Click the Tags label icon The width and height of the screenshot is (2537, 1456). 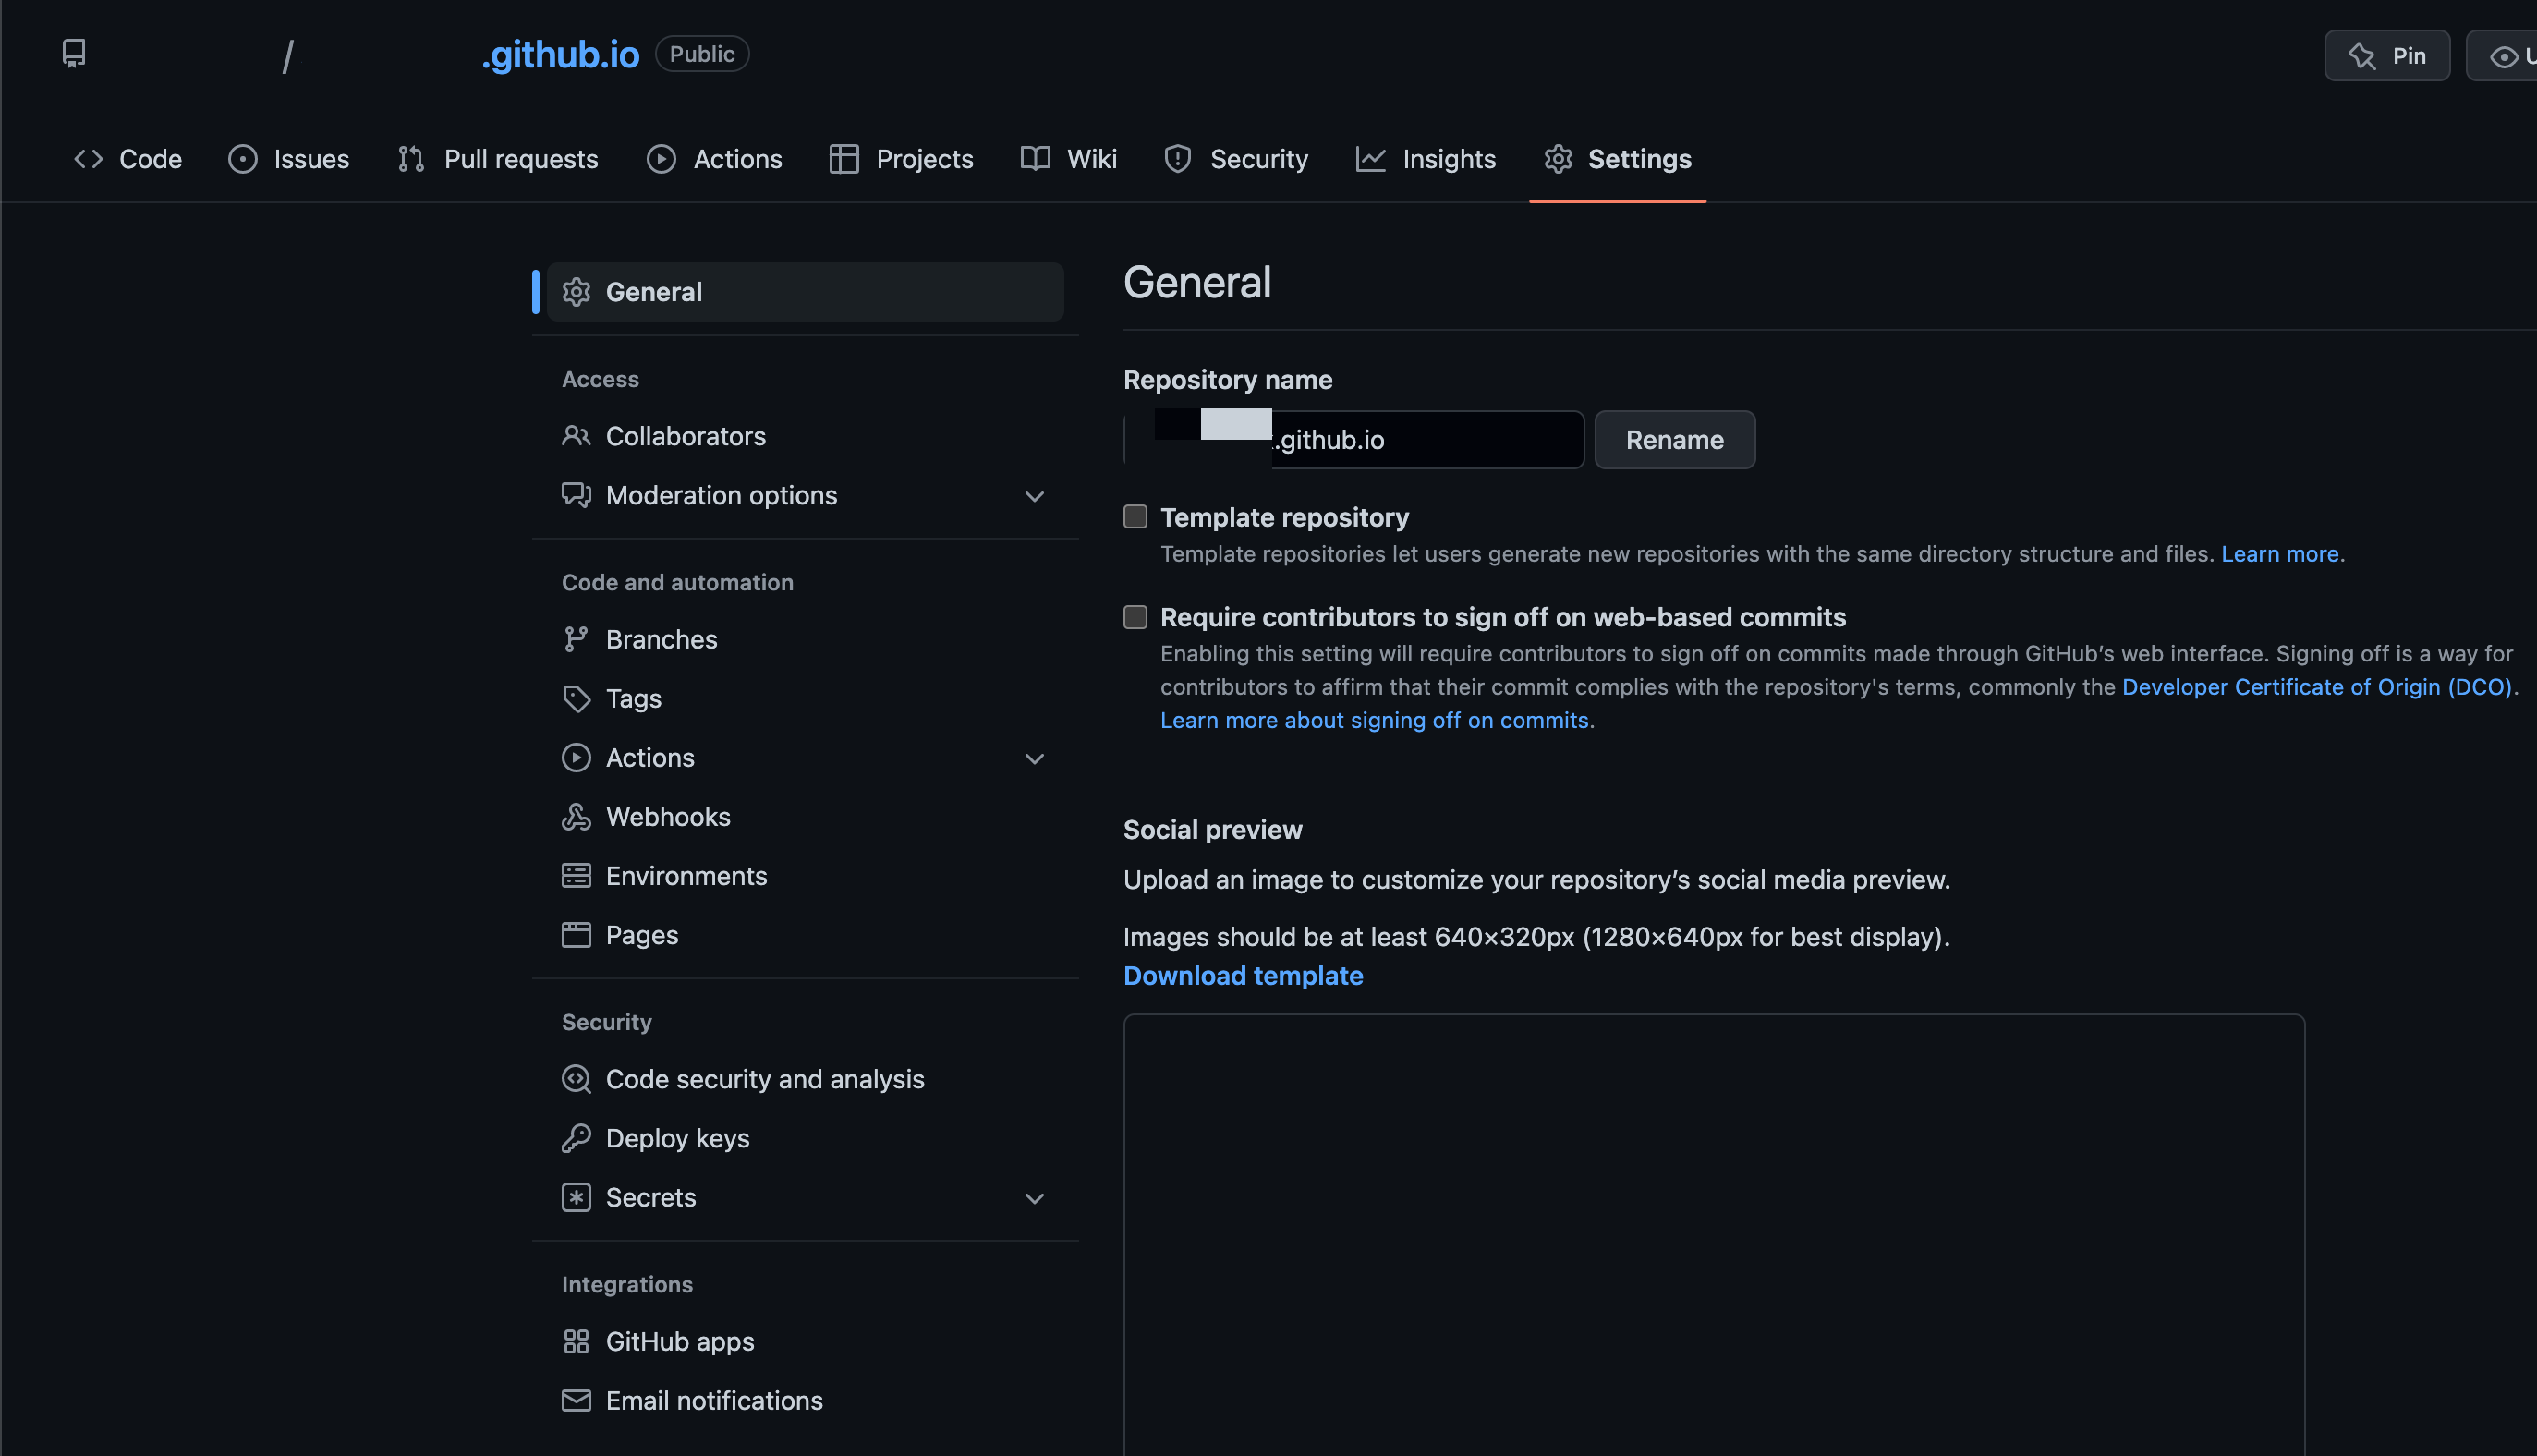(x=576, y=698)
